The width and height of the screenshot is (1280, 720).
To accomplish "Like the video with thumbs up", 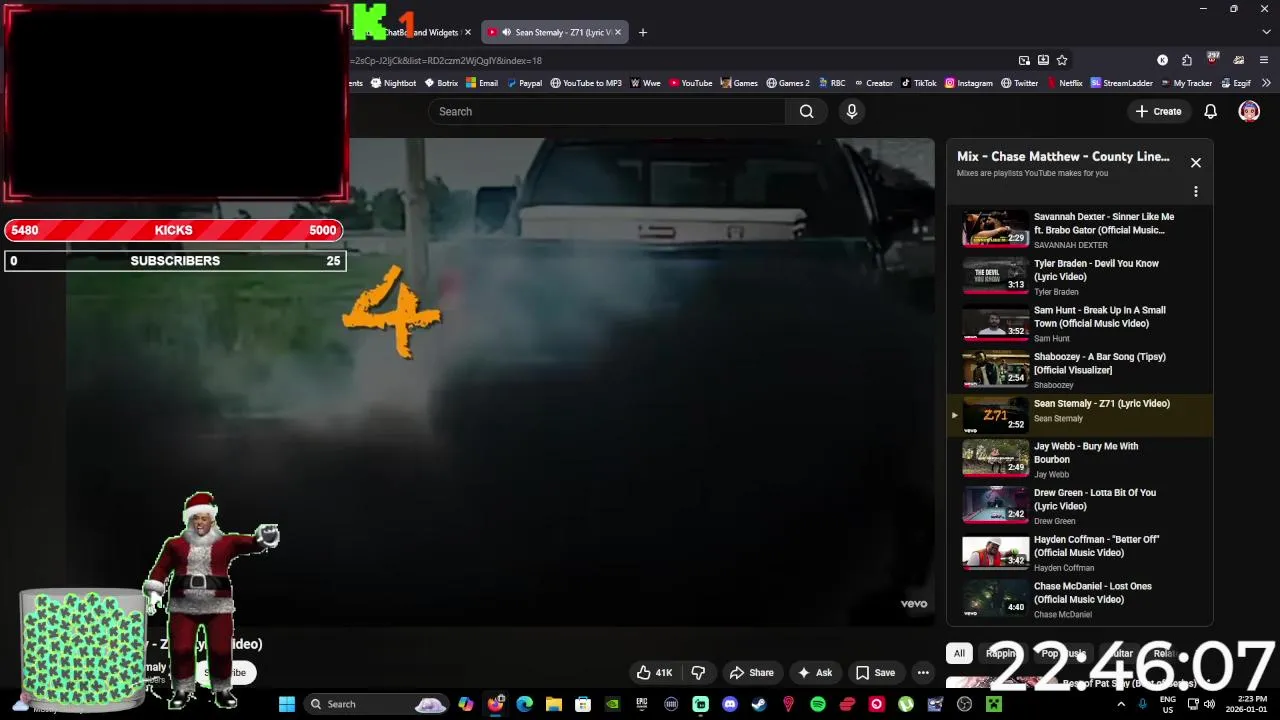I will 654,672.
